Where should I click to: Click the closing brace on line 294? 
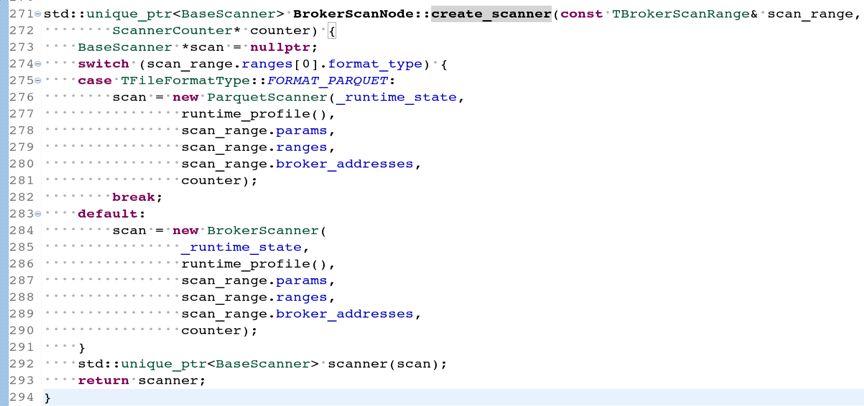click(x=47, y=397)
